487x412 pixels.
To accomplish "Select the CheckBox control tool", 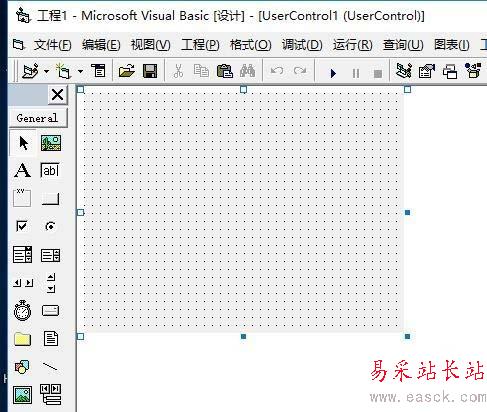I will 22,226.
